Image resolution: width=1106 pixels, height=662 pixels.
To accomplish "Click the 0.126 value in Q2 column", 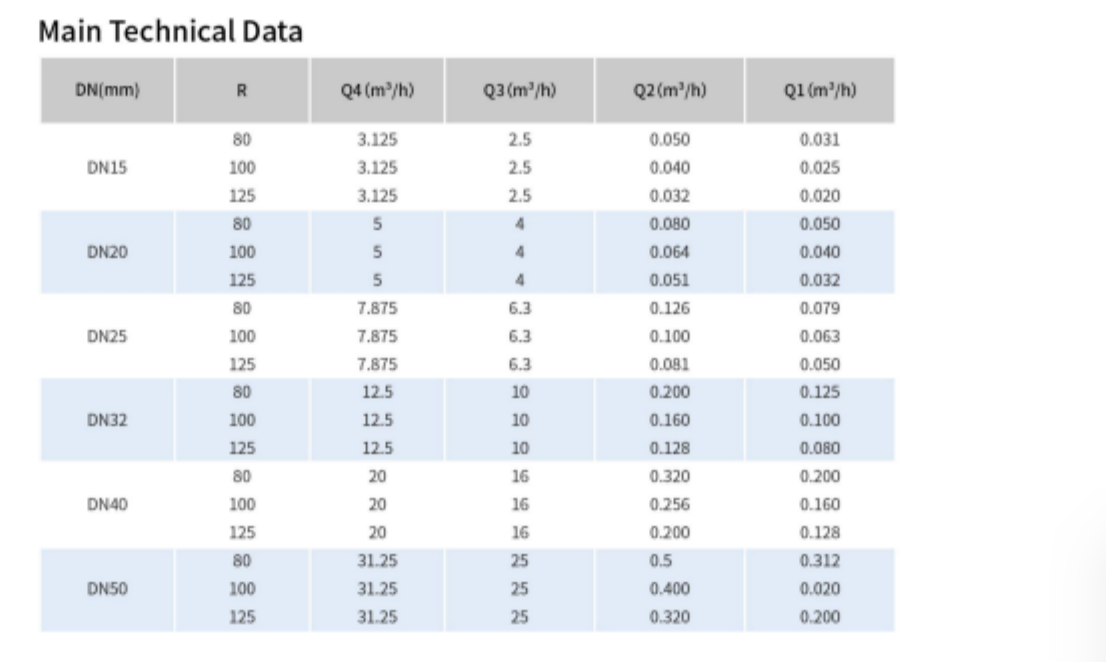I will pos(669,308).
